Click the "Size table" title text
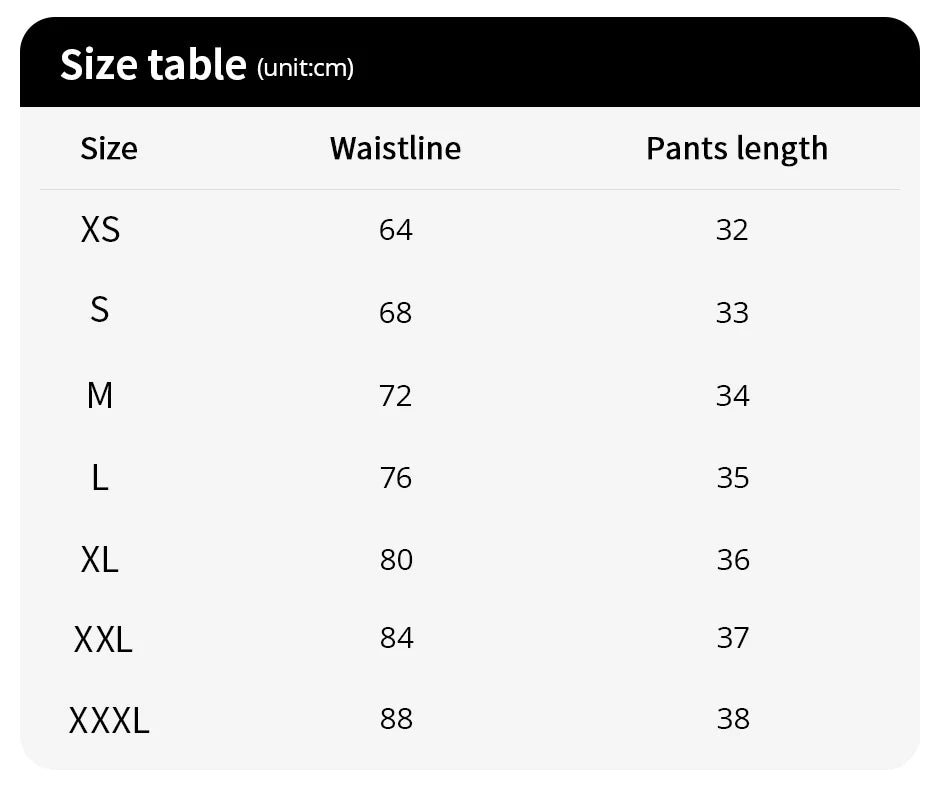The image size is (940, 786). coord(153,64)
